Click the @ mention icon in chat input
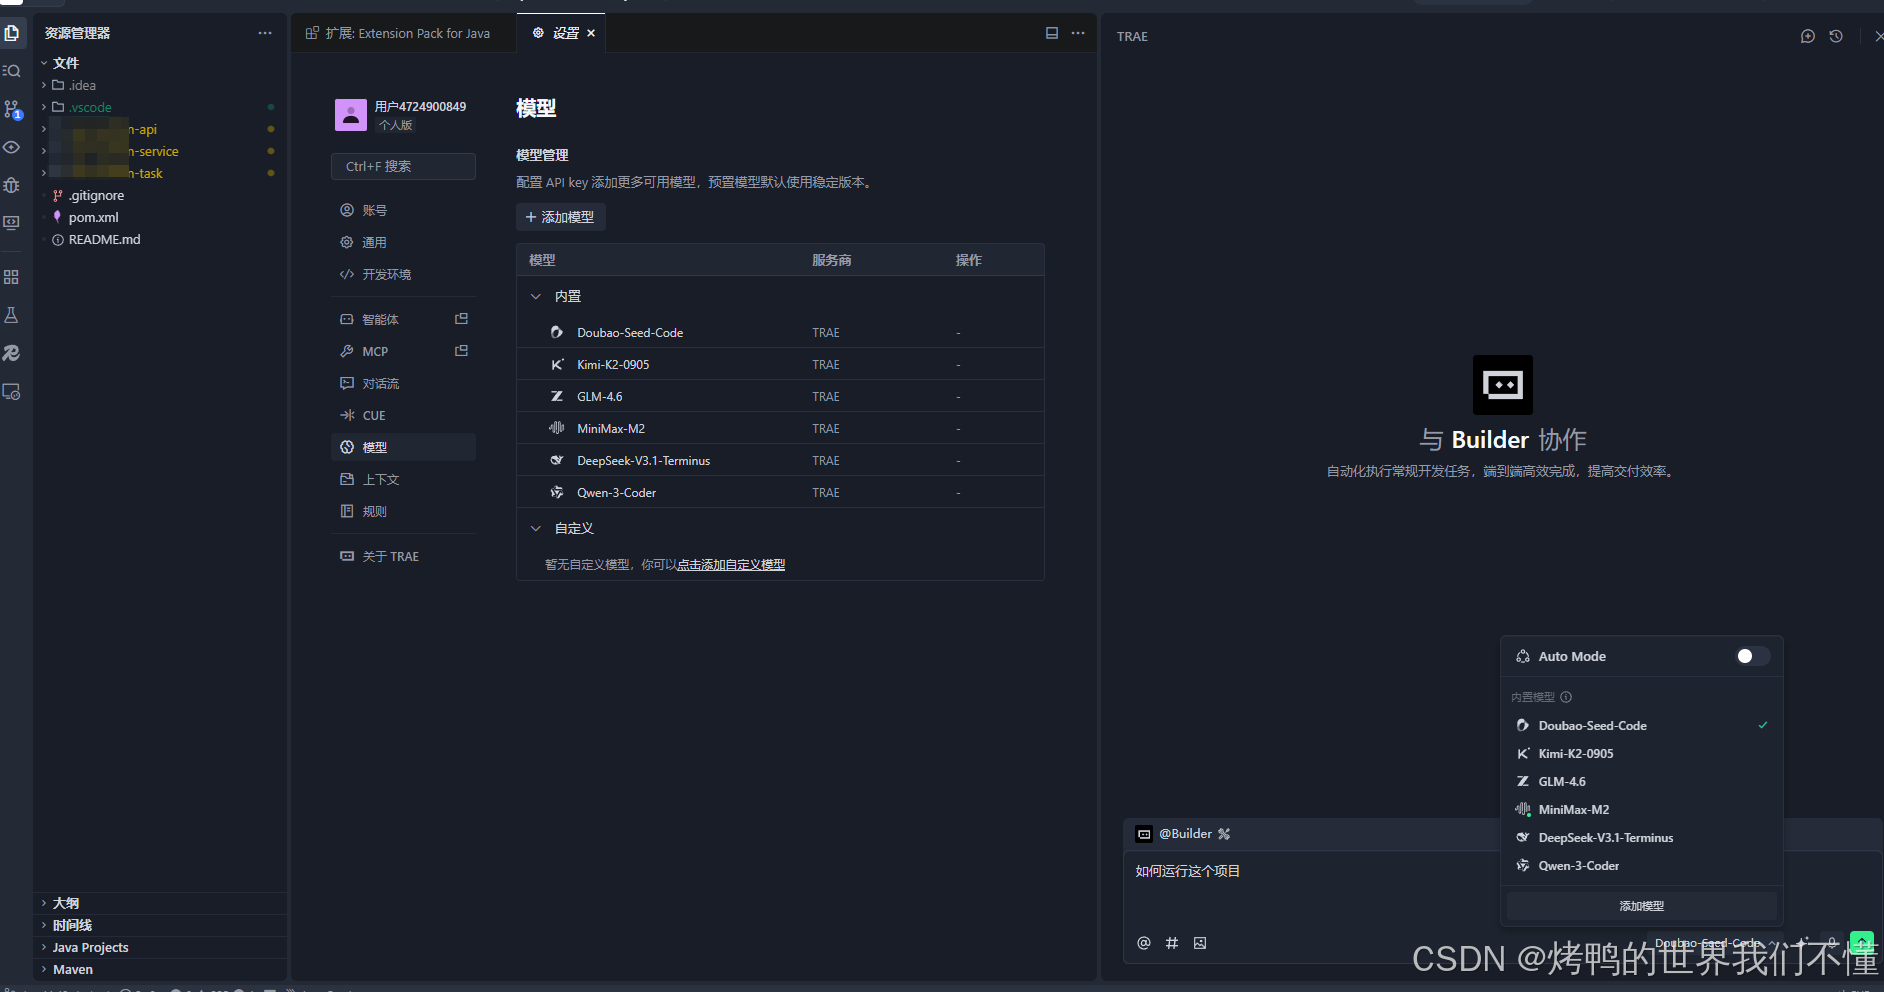1884x992 pixels. tap(1144, 943)
